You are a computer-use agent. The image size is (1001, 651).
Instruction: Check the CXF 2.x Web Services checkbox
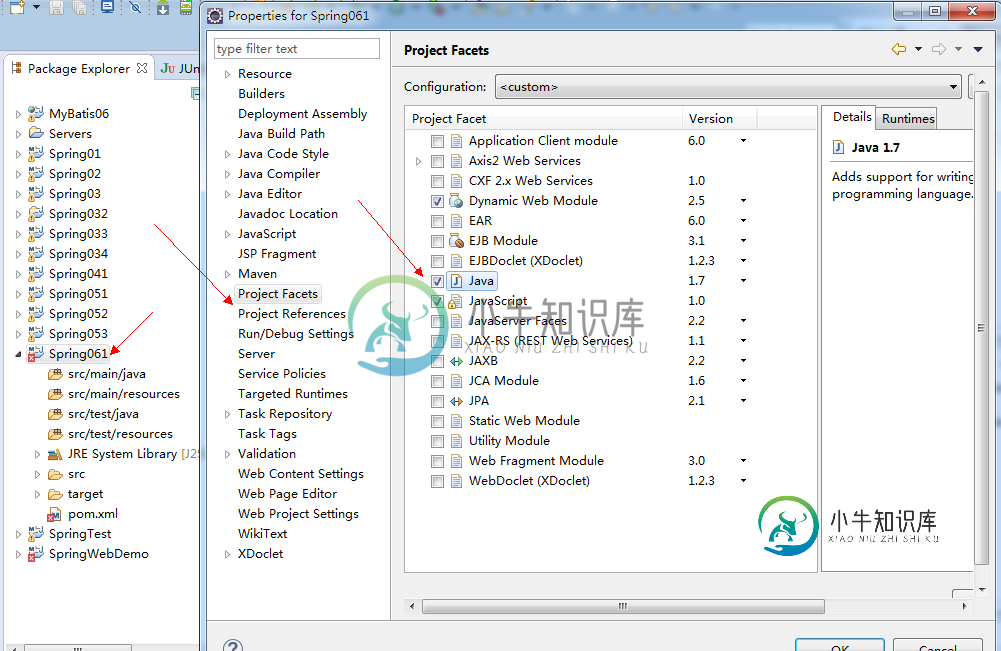pyautogui.click(x=437, y=181)
